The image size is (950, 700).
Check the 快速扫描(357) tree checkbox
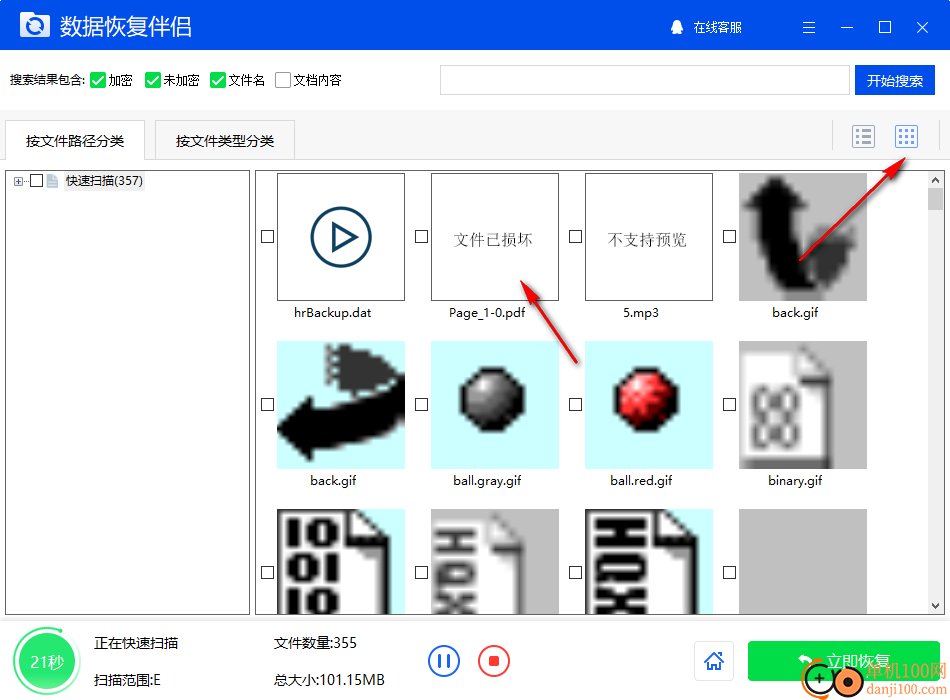click(x=36, y=181)
